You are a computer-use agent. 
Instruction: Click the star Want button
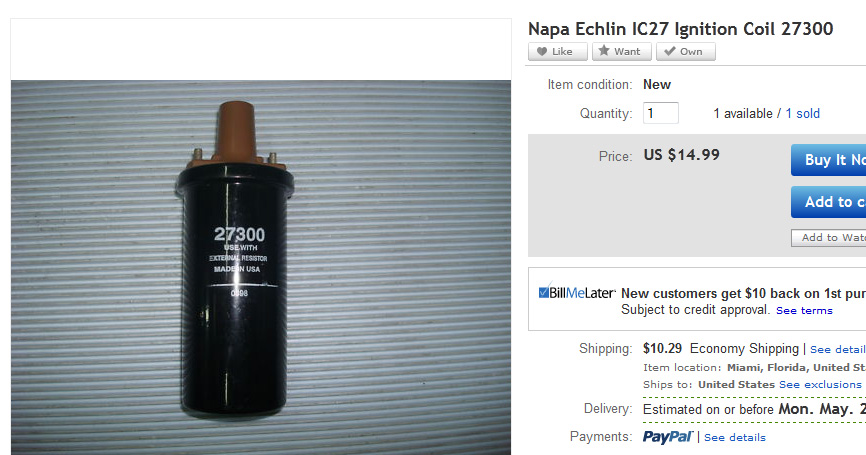click(x=621, y=51)
